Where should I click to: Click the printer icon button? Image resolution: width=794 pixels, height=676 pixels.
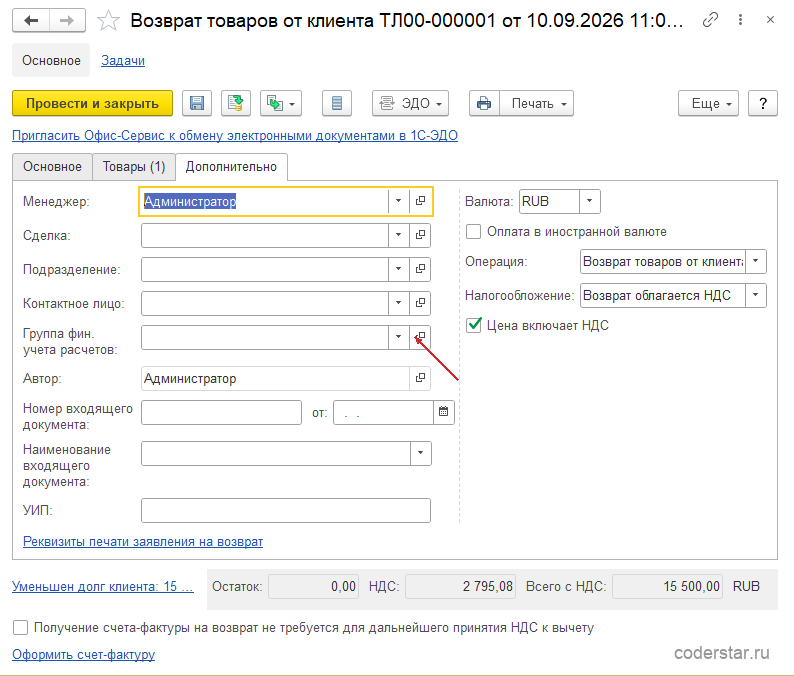point(484,103)
